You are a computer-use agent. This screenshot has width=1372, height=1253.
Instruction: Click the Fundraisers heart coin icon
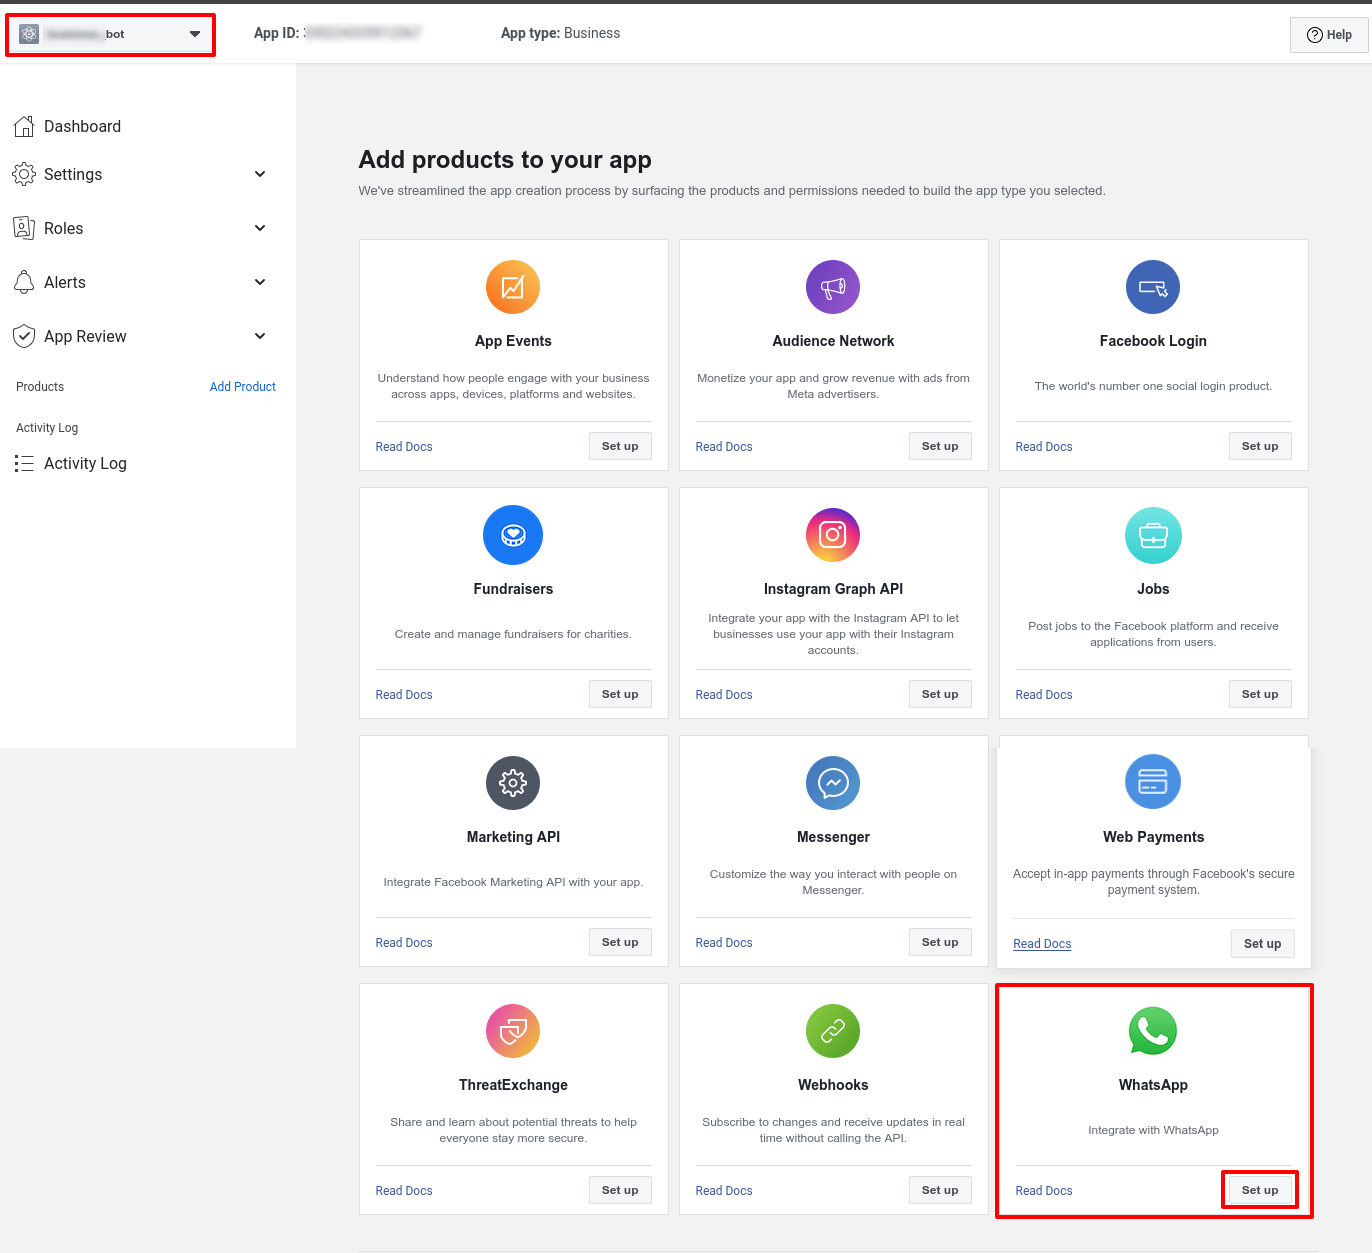(x=513, y=535)
